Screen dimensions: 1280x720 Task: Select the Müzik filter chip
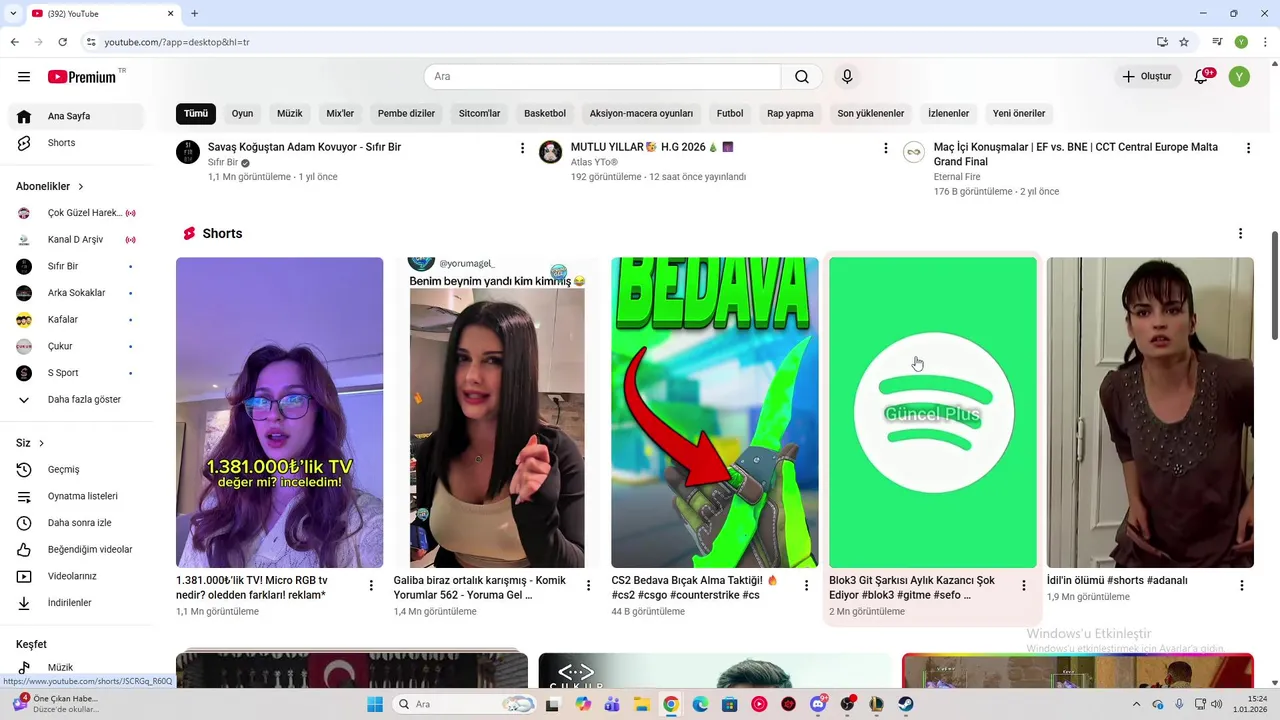click(290, 114)
